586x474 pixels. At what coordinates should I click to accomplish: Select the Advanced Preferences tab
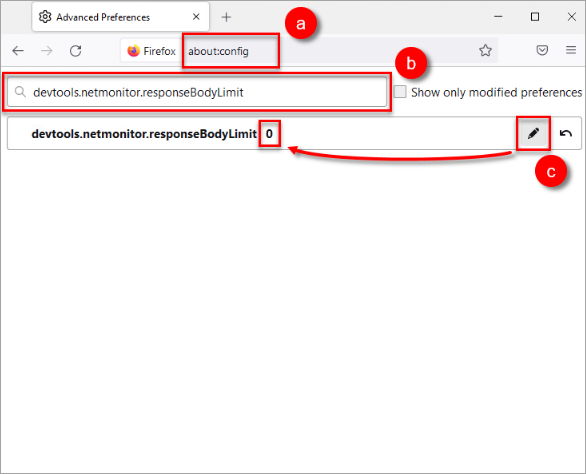tap(120, 17)
